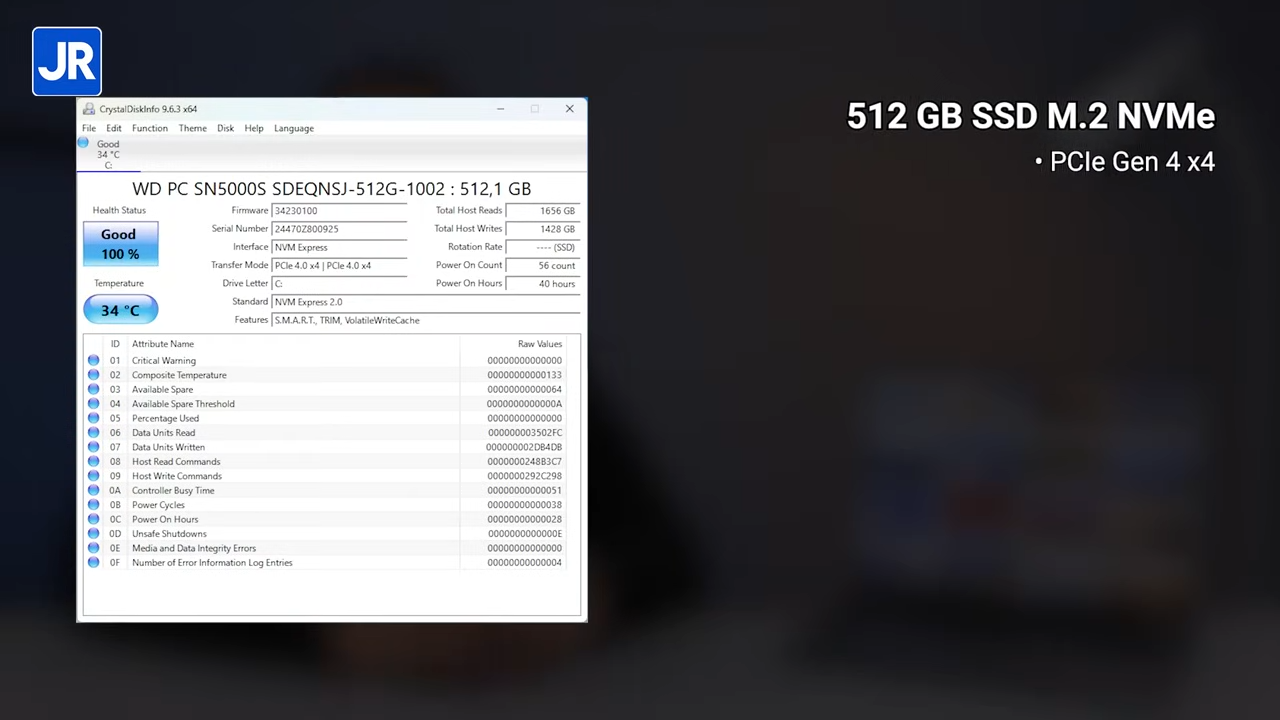Click the Raw Values column header
This screenshot has height=720, width=1280.
pyautogui.click(x=539, y=343)
